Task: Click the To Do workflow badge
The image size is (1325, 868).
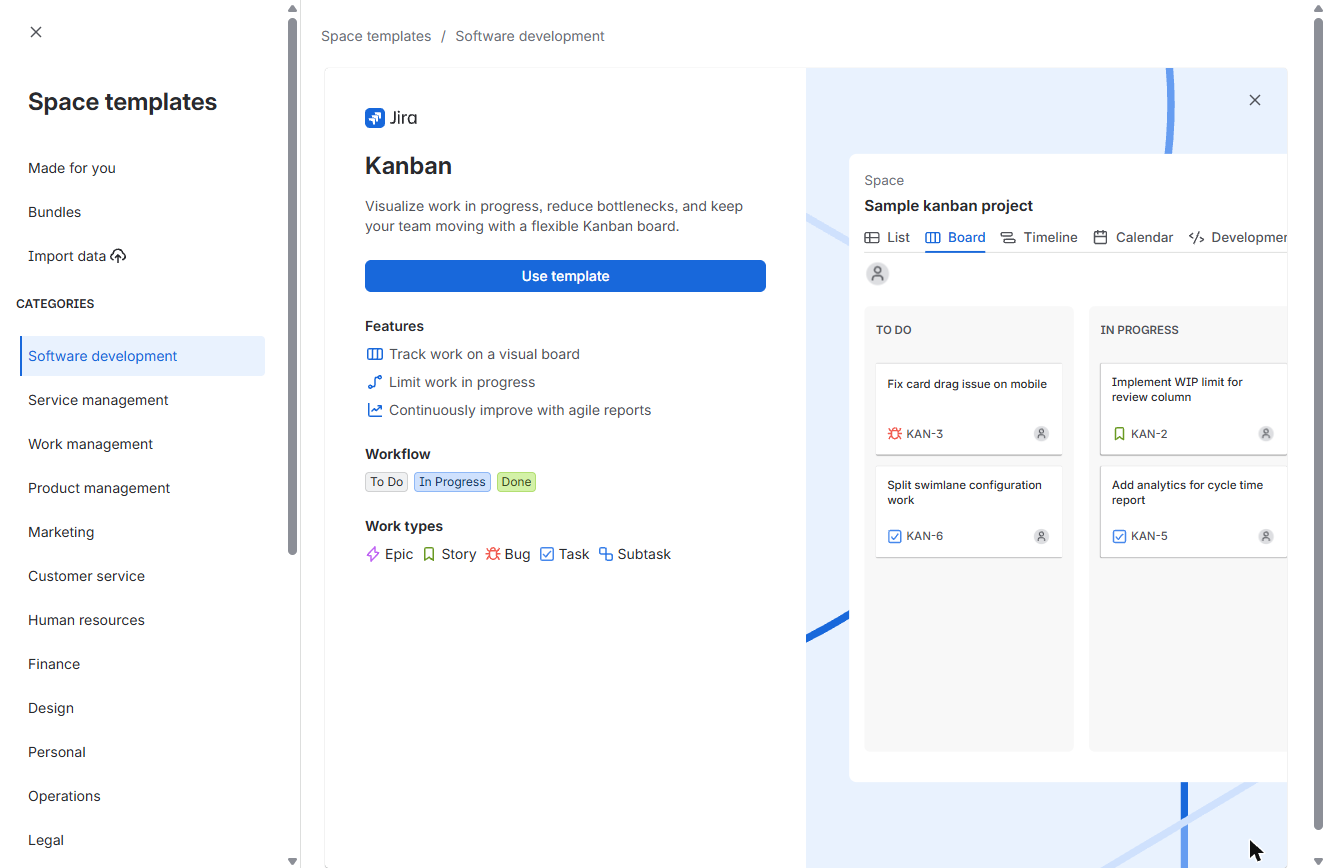Action: coord(386,482)
